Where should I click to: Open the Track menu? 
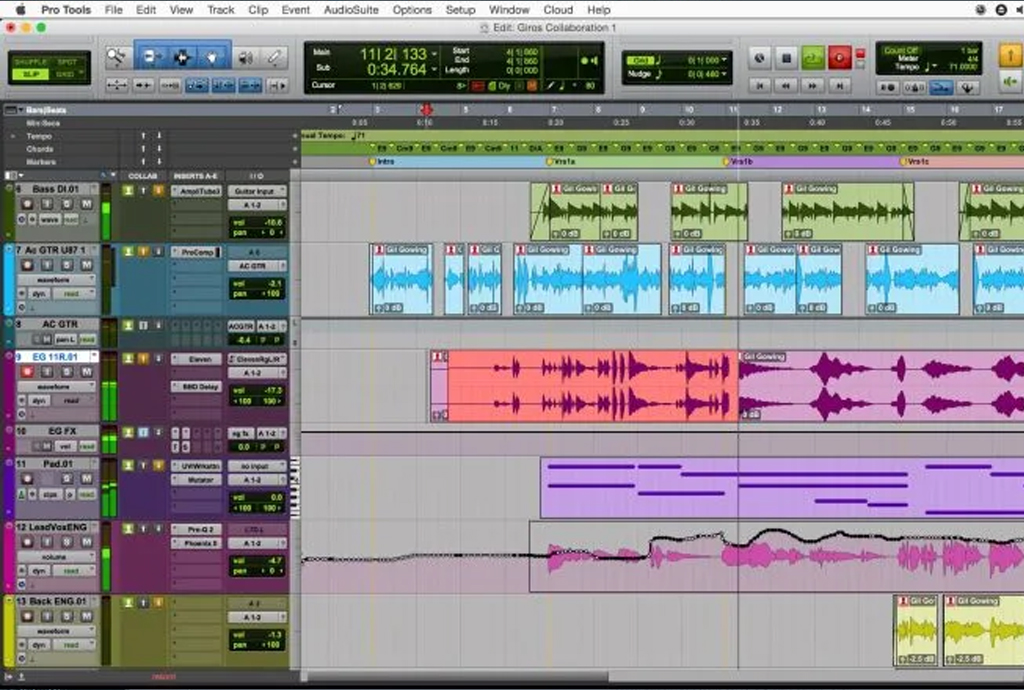pyautogui.click(x=221, y=10)
